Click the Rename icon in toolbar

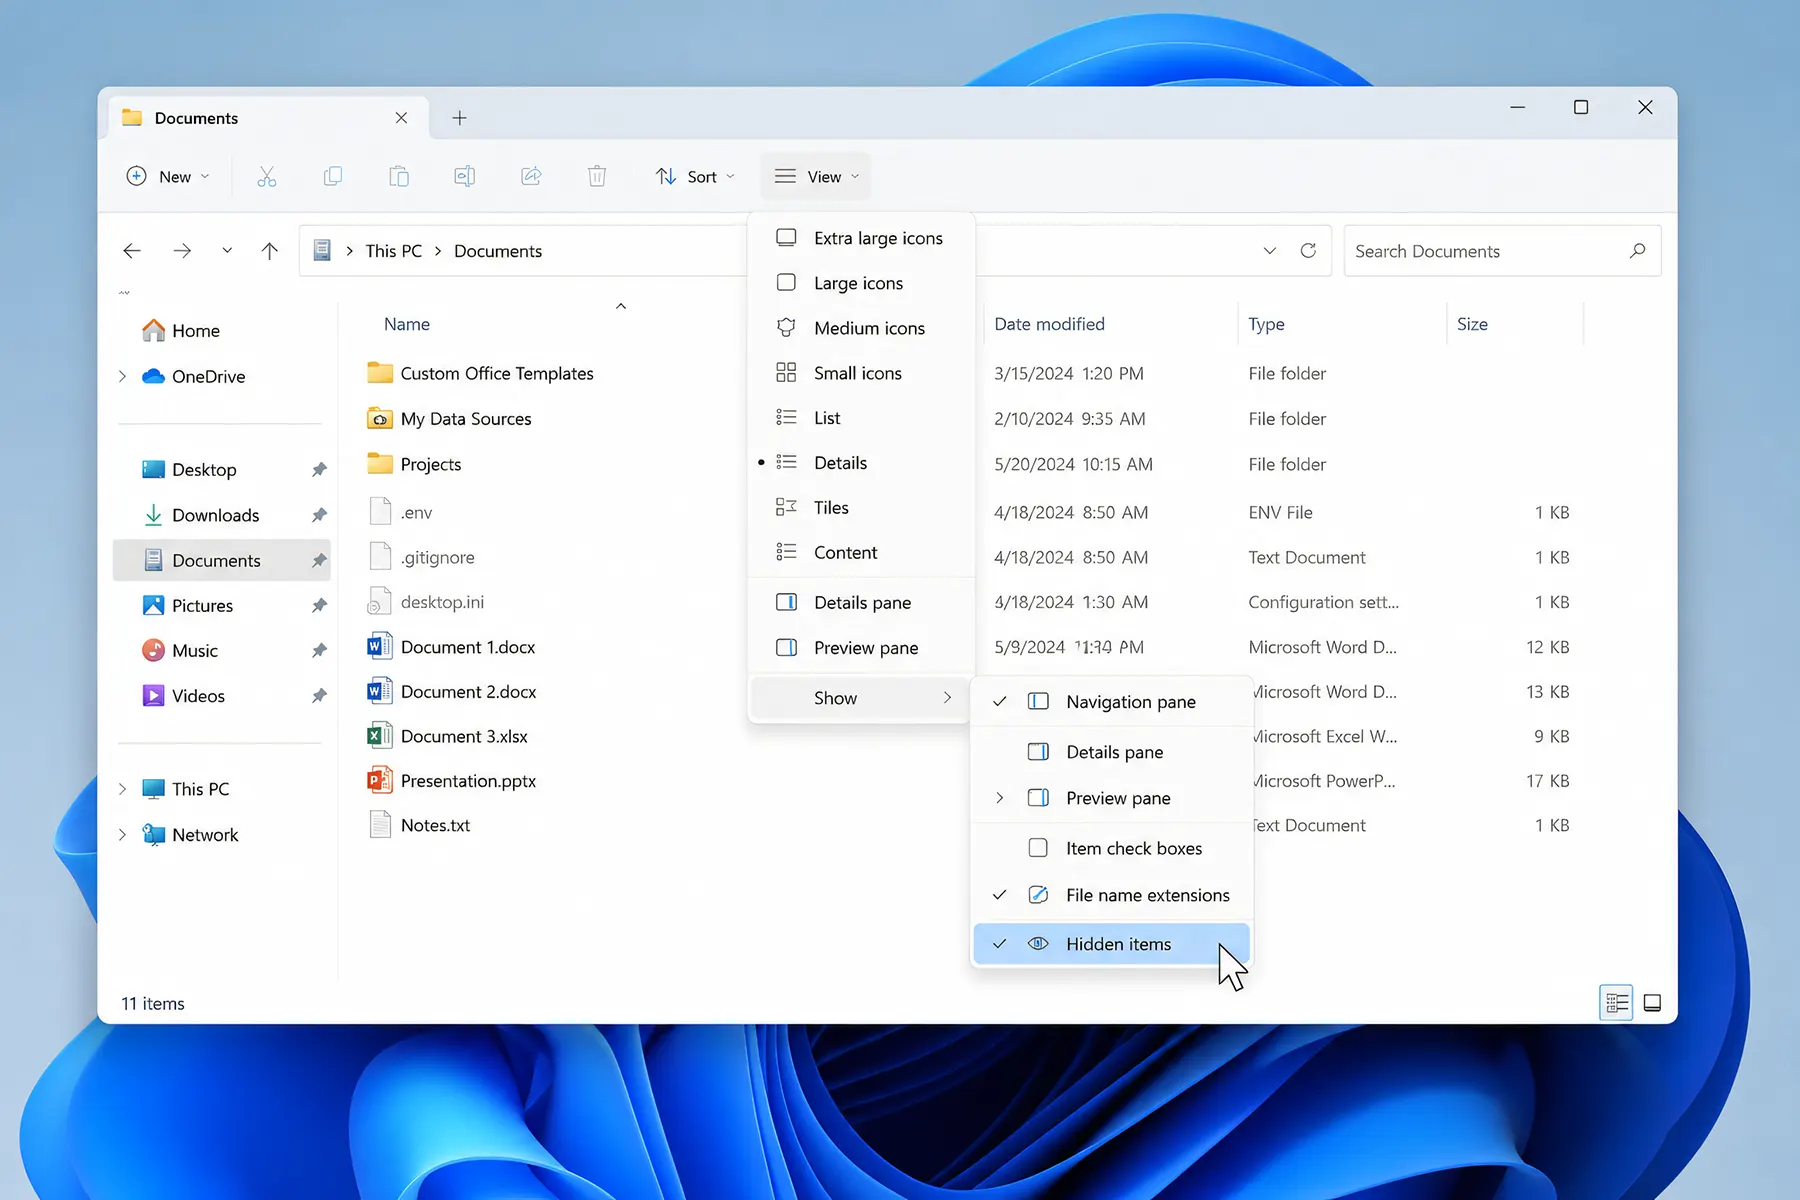tap(465, 177)
